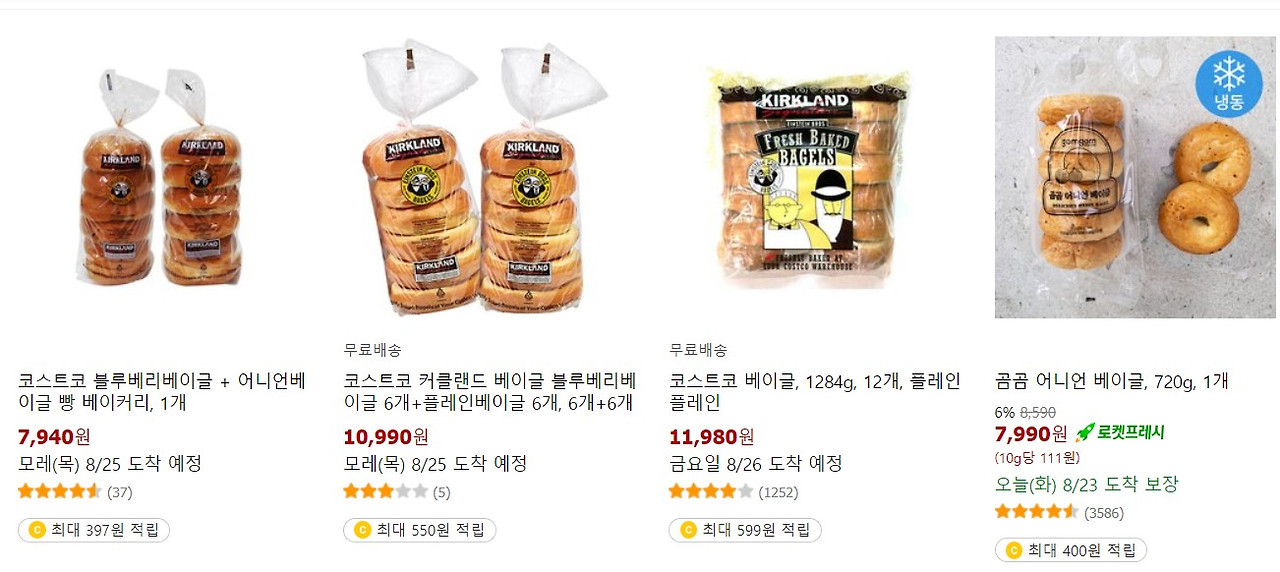The height and width of the screenshot is (572, 1280).
Task: Open title 코스트코 베이글, 1284g, 12개, 플레인
Action: click(x=815, y=392)
